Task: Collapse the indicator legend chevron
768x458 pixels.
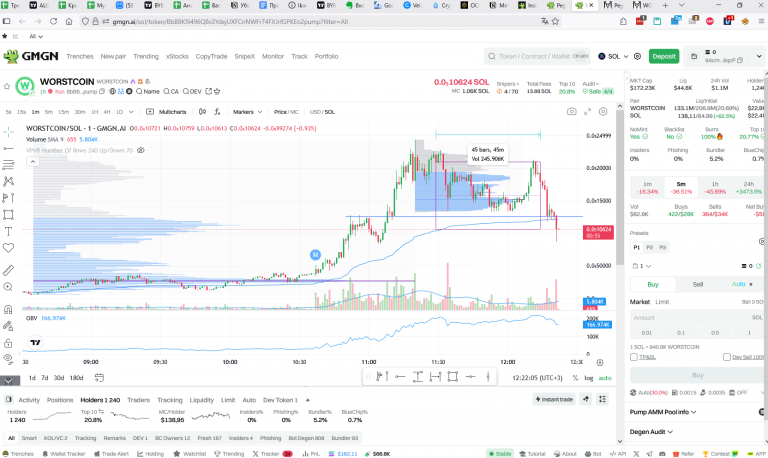Action: pos(32,162)
